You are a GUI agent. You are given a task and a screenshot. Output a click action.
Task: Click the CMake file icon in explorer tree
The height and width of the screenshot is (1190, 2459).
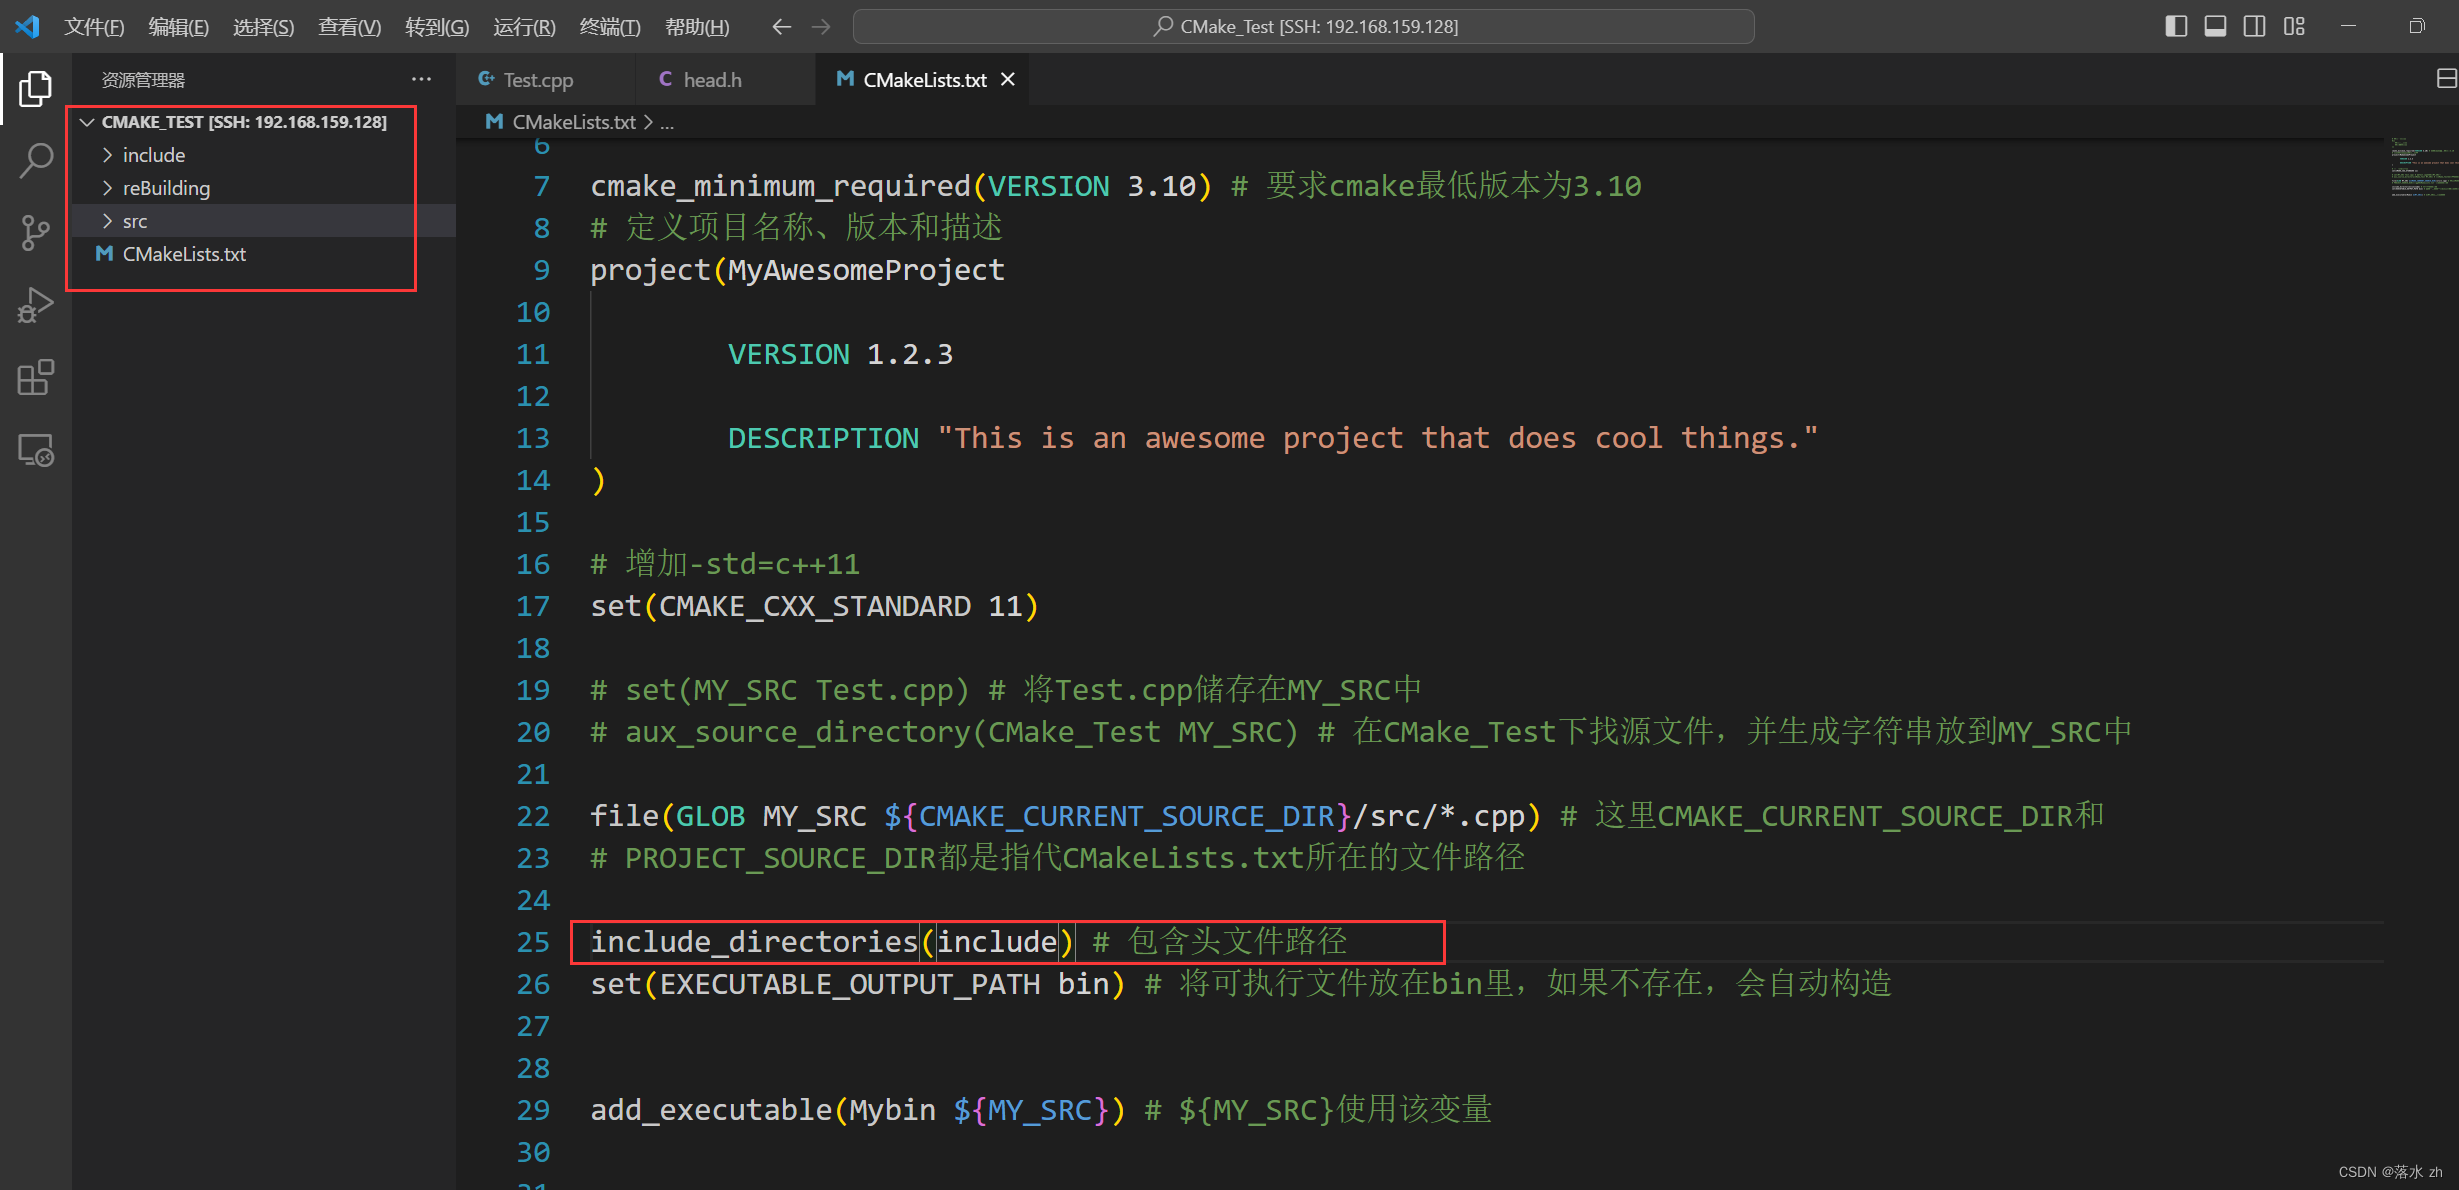[103, 254]
